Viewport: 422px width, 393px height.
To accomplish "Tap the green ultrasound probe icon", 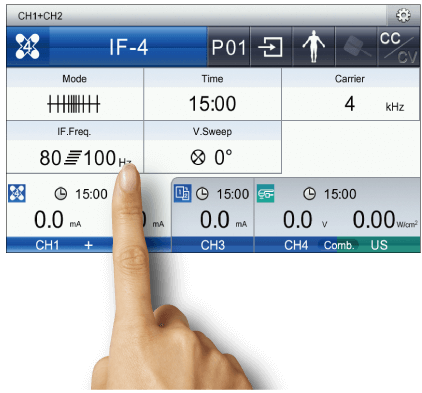I will coord(265,193).
